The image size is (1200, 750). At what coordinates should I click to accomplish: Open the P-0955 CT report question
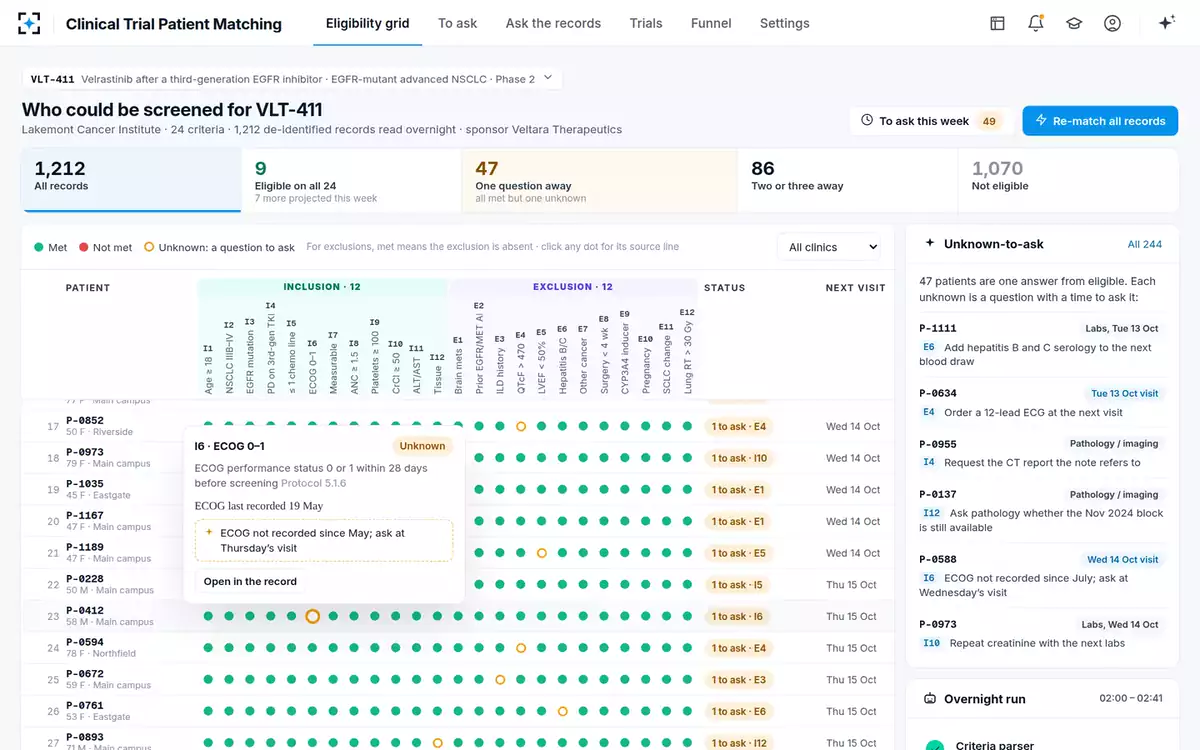point(1041,453)
